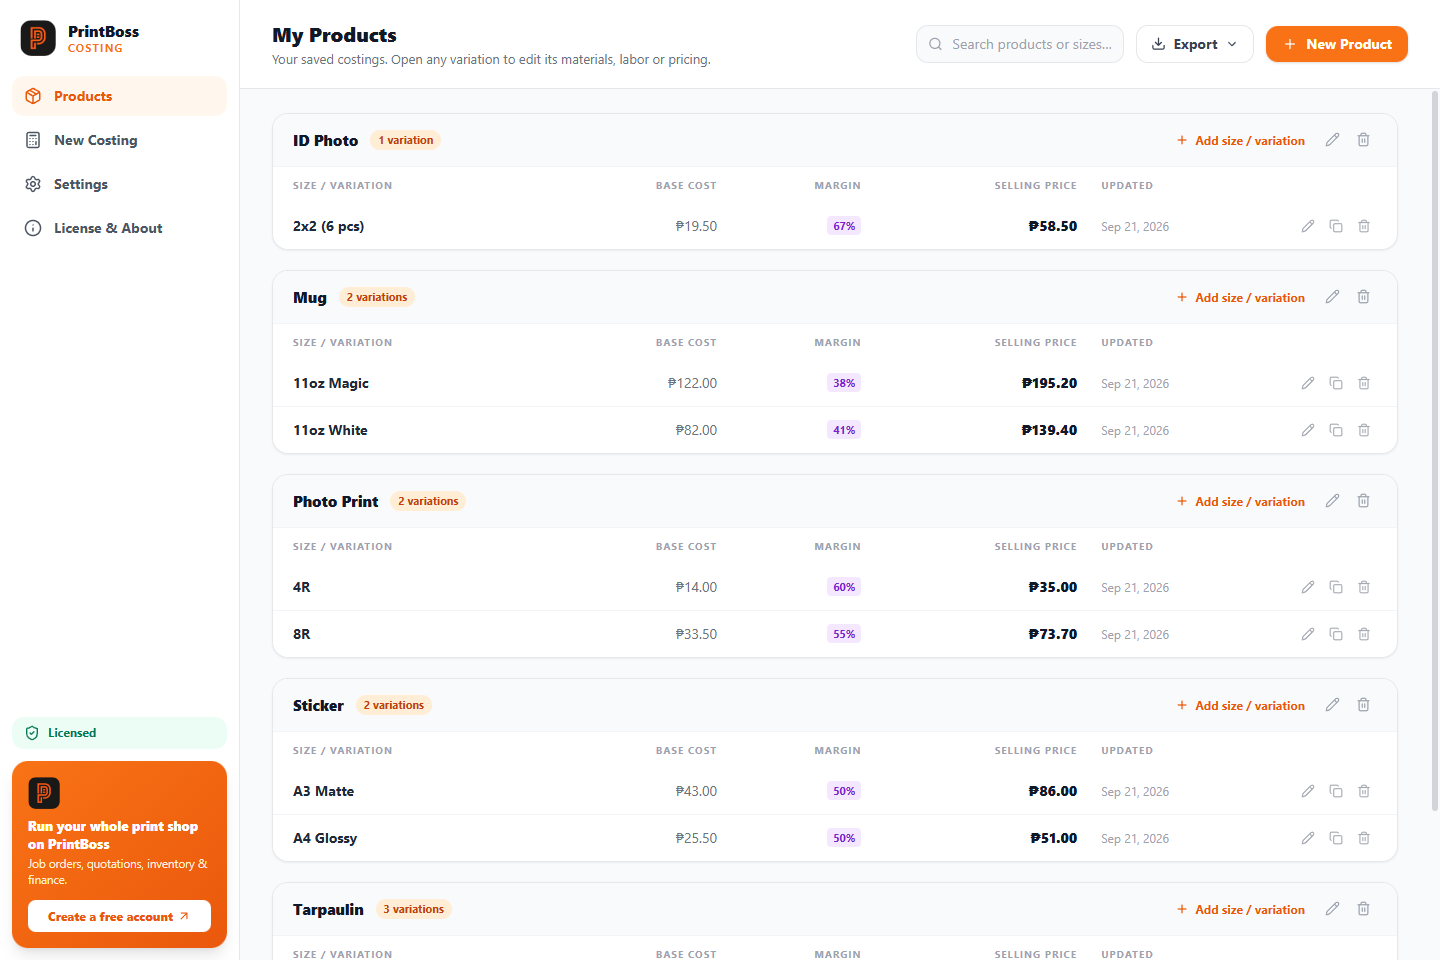
Task: Go to New Costing
Action: pyautogui.click(x=119, y=140)
